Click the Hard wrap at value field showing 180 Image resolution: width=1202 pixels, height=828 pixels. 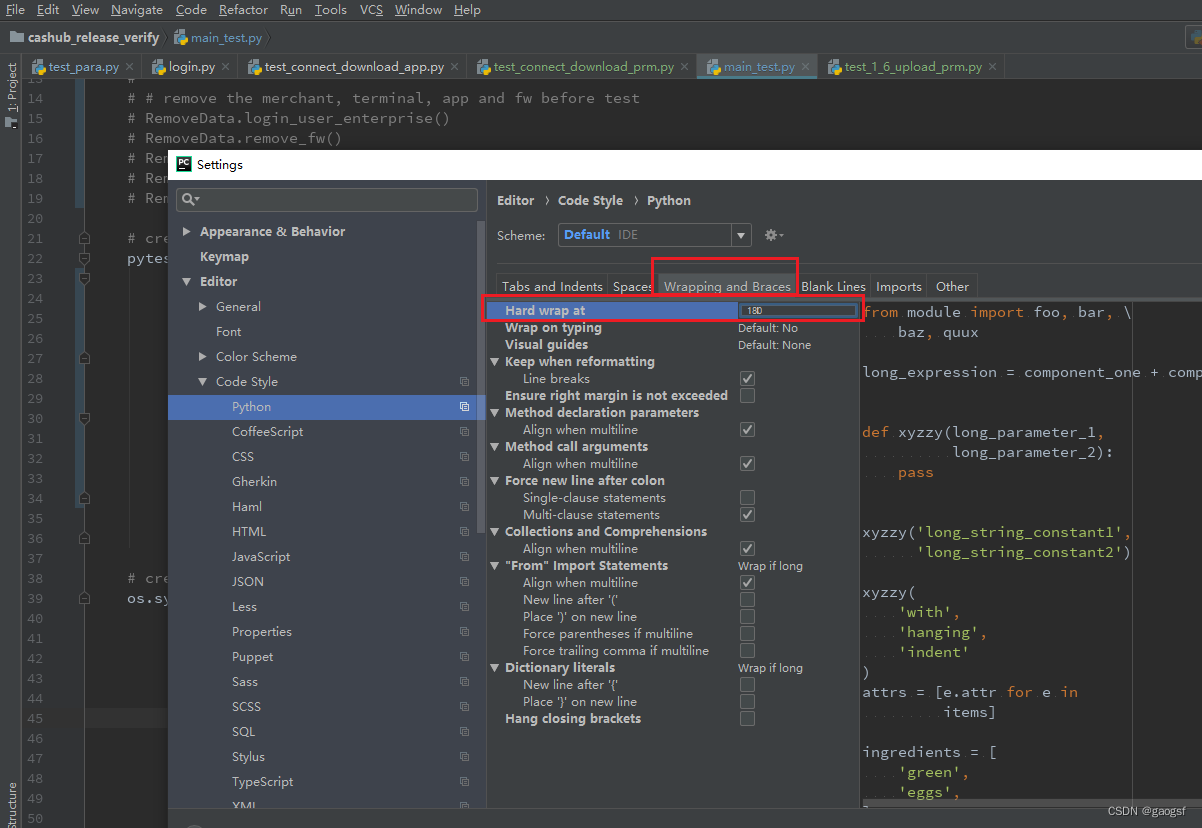pos(797,310)
